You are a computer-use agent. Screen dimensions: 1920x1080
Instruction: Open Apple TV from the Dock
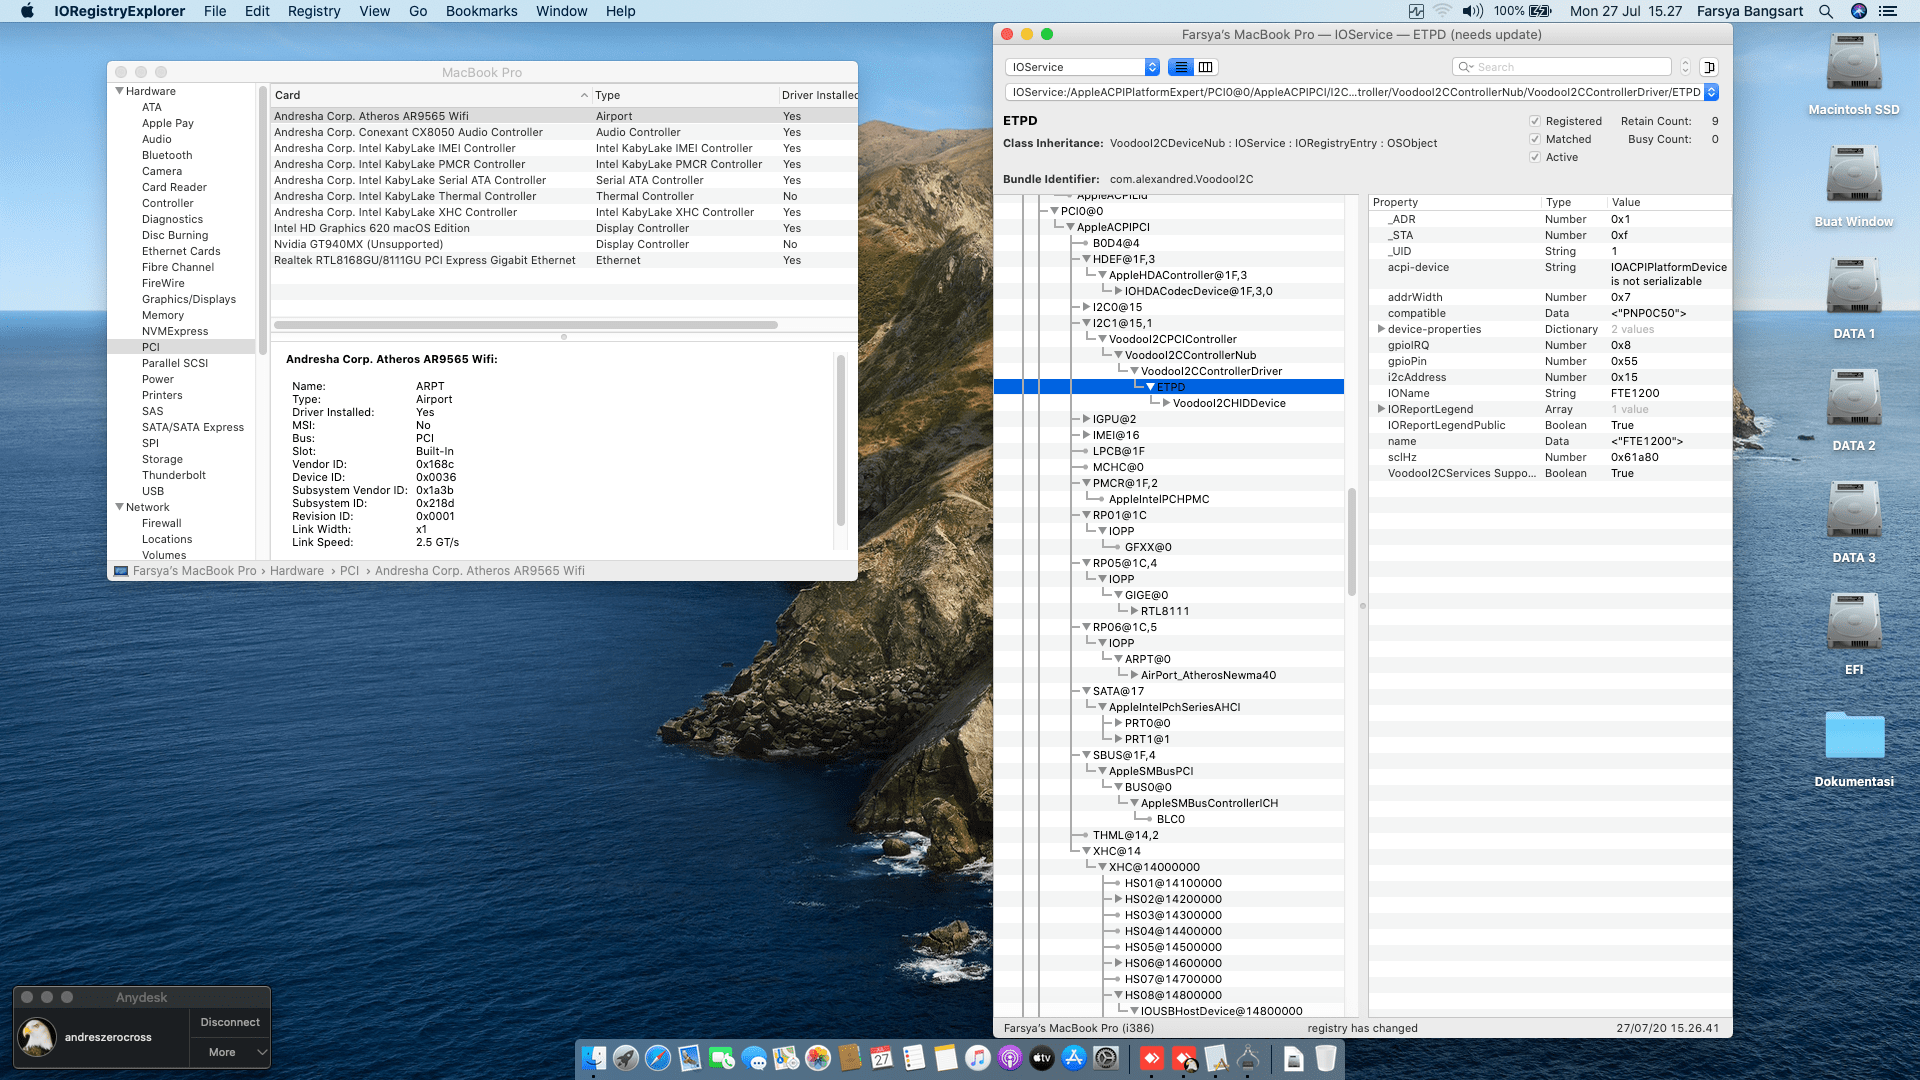(1042, 1057)
